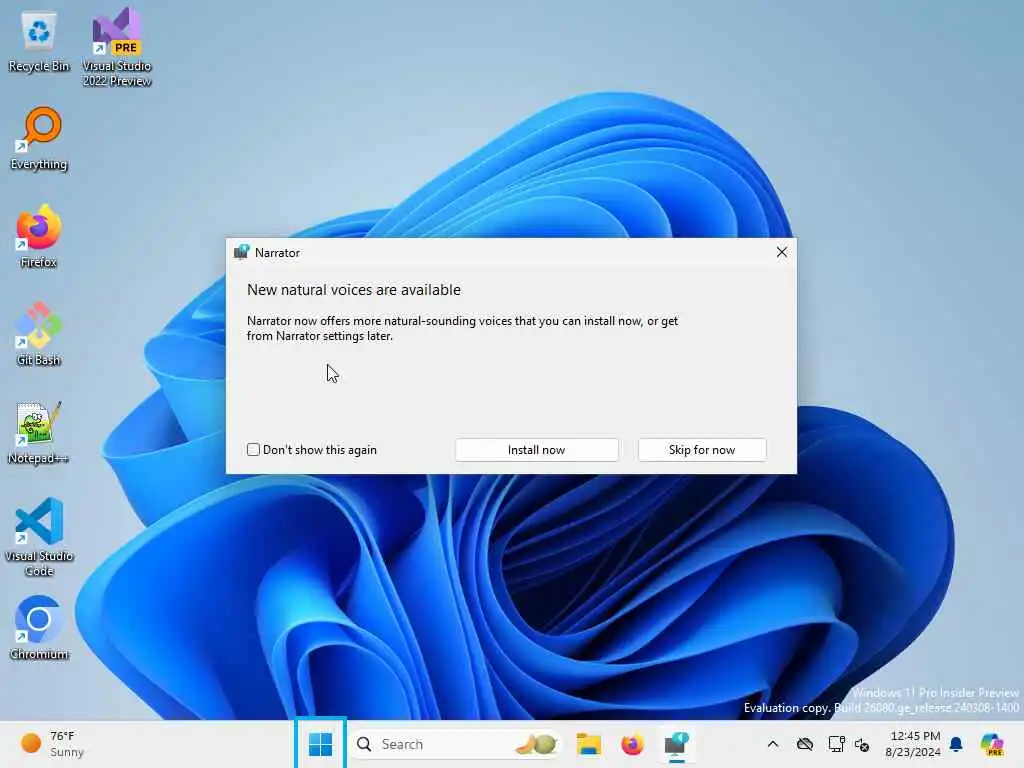Show hidden system tray icons

click(x=773, y=744)
